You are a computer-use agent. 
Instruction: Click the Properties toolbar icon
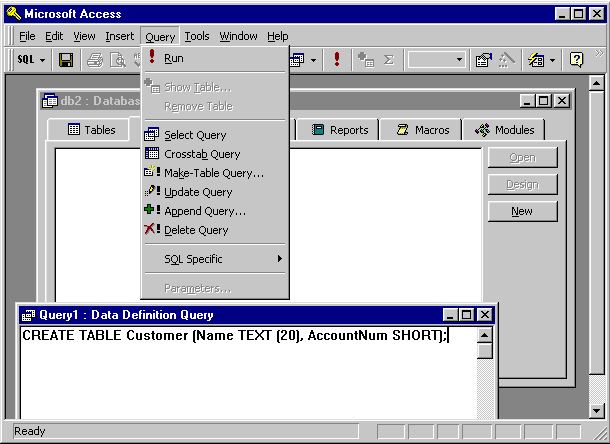[484, 60]
